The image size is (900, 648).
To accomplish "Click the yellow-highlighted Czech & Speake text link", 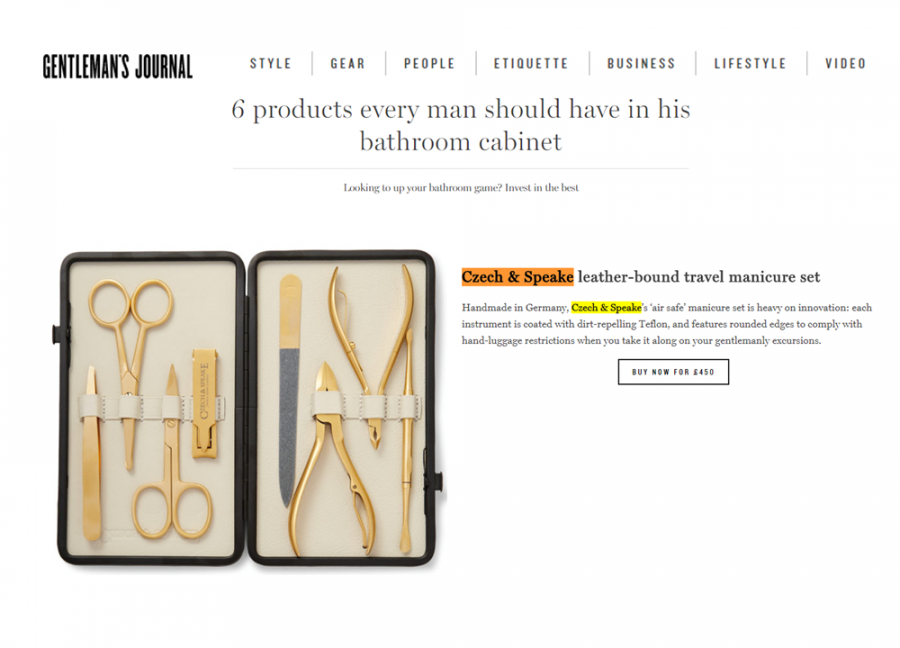I will point(606,308).
